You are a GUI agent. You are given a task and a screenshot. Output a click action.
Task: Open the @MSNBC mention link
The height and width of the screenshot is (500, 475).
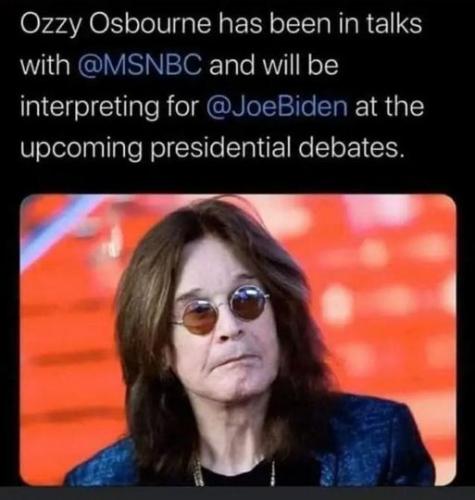pyautogui.click(x=140, y=65)
